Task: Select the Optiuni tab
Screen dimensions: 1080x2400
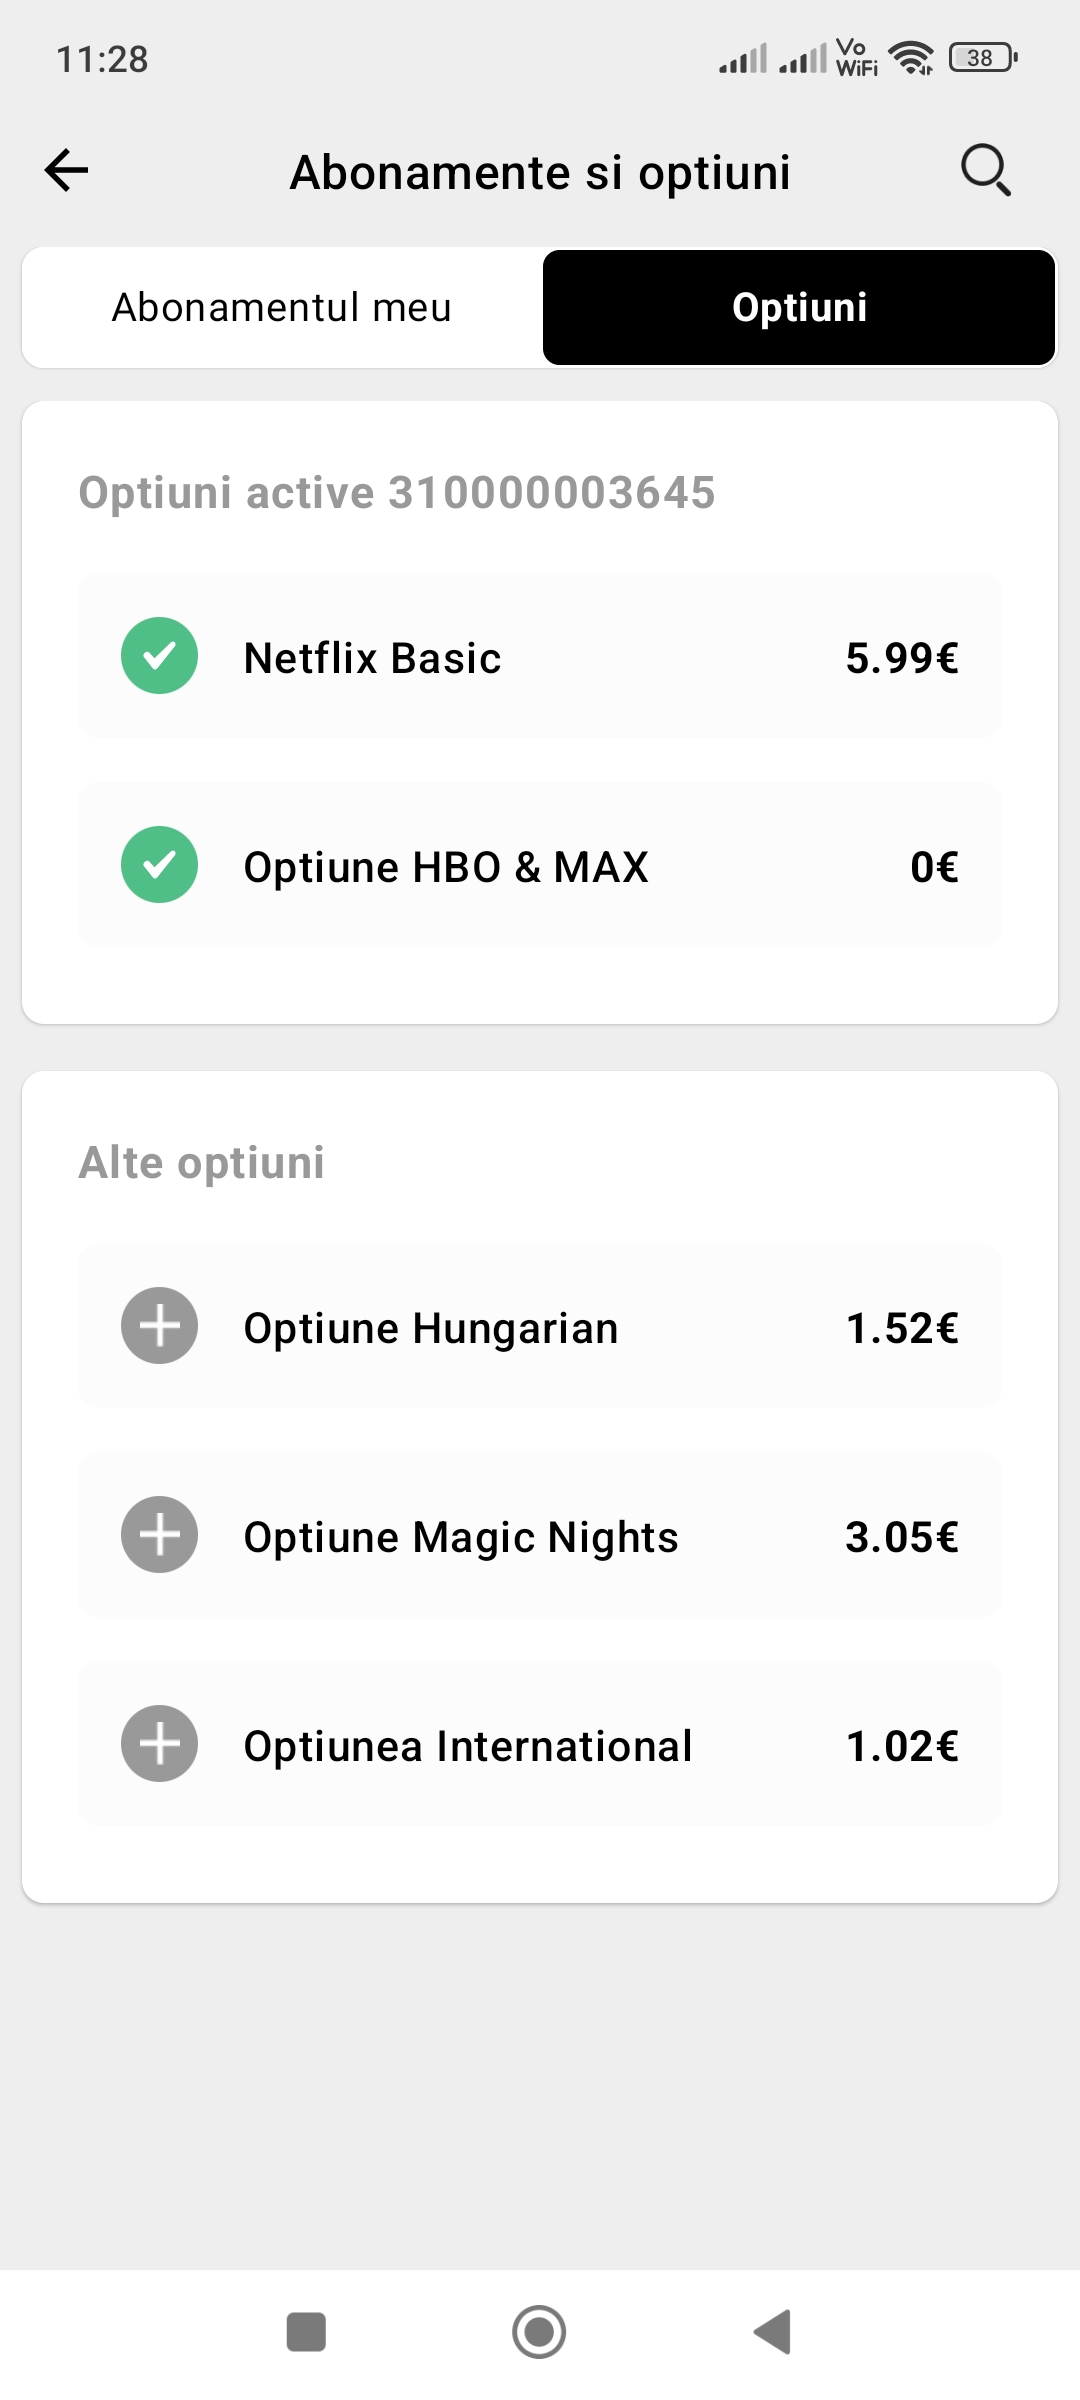Action: (799, 308)
